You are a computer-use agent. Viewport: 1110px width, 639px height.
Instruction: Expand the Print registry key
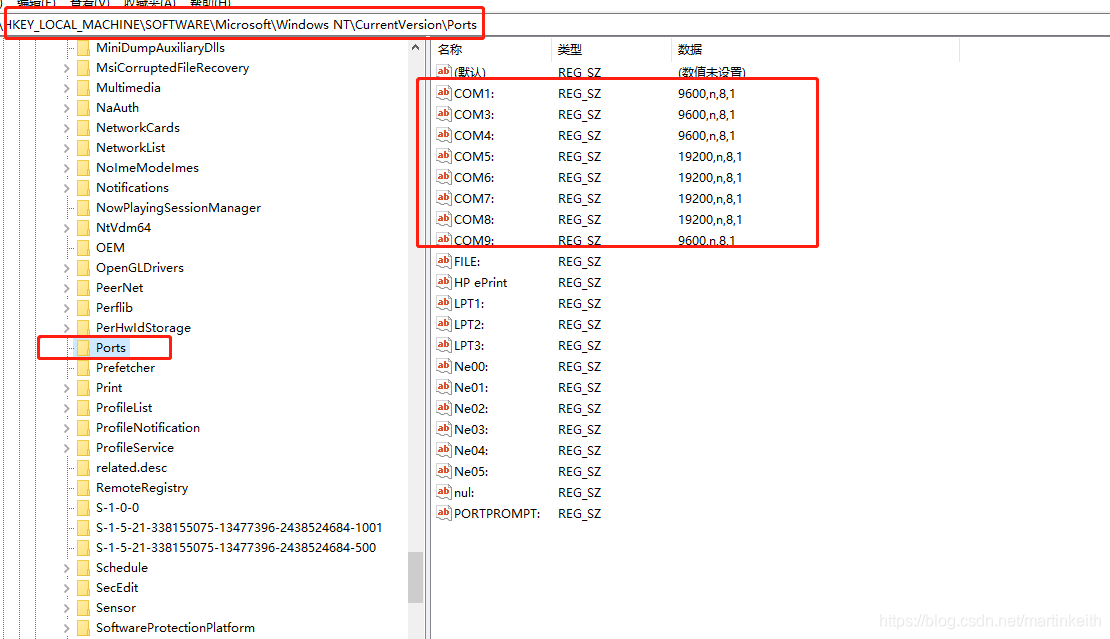pos(67,388)
